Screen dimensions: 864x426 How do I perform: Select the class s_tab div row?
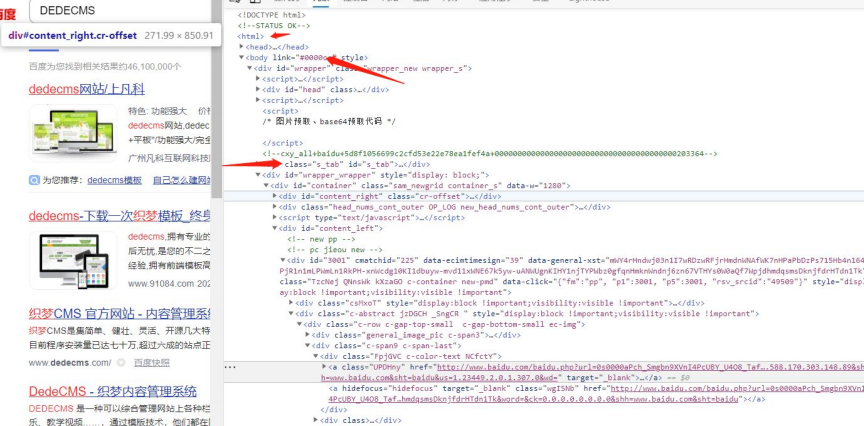click(x=357, y=164)
